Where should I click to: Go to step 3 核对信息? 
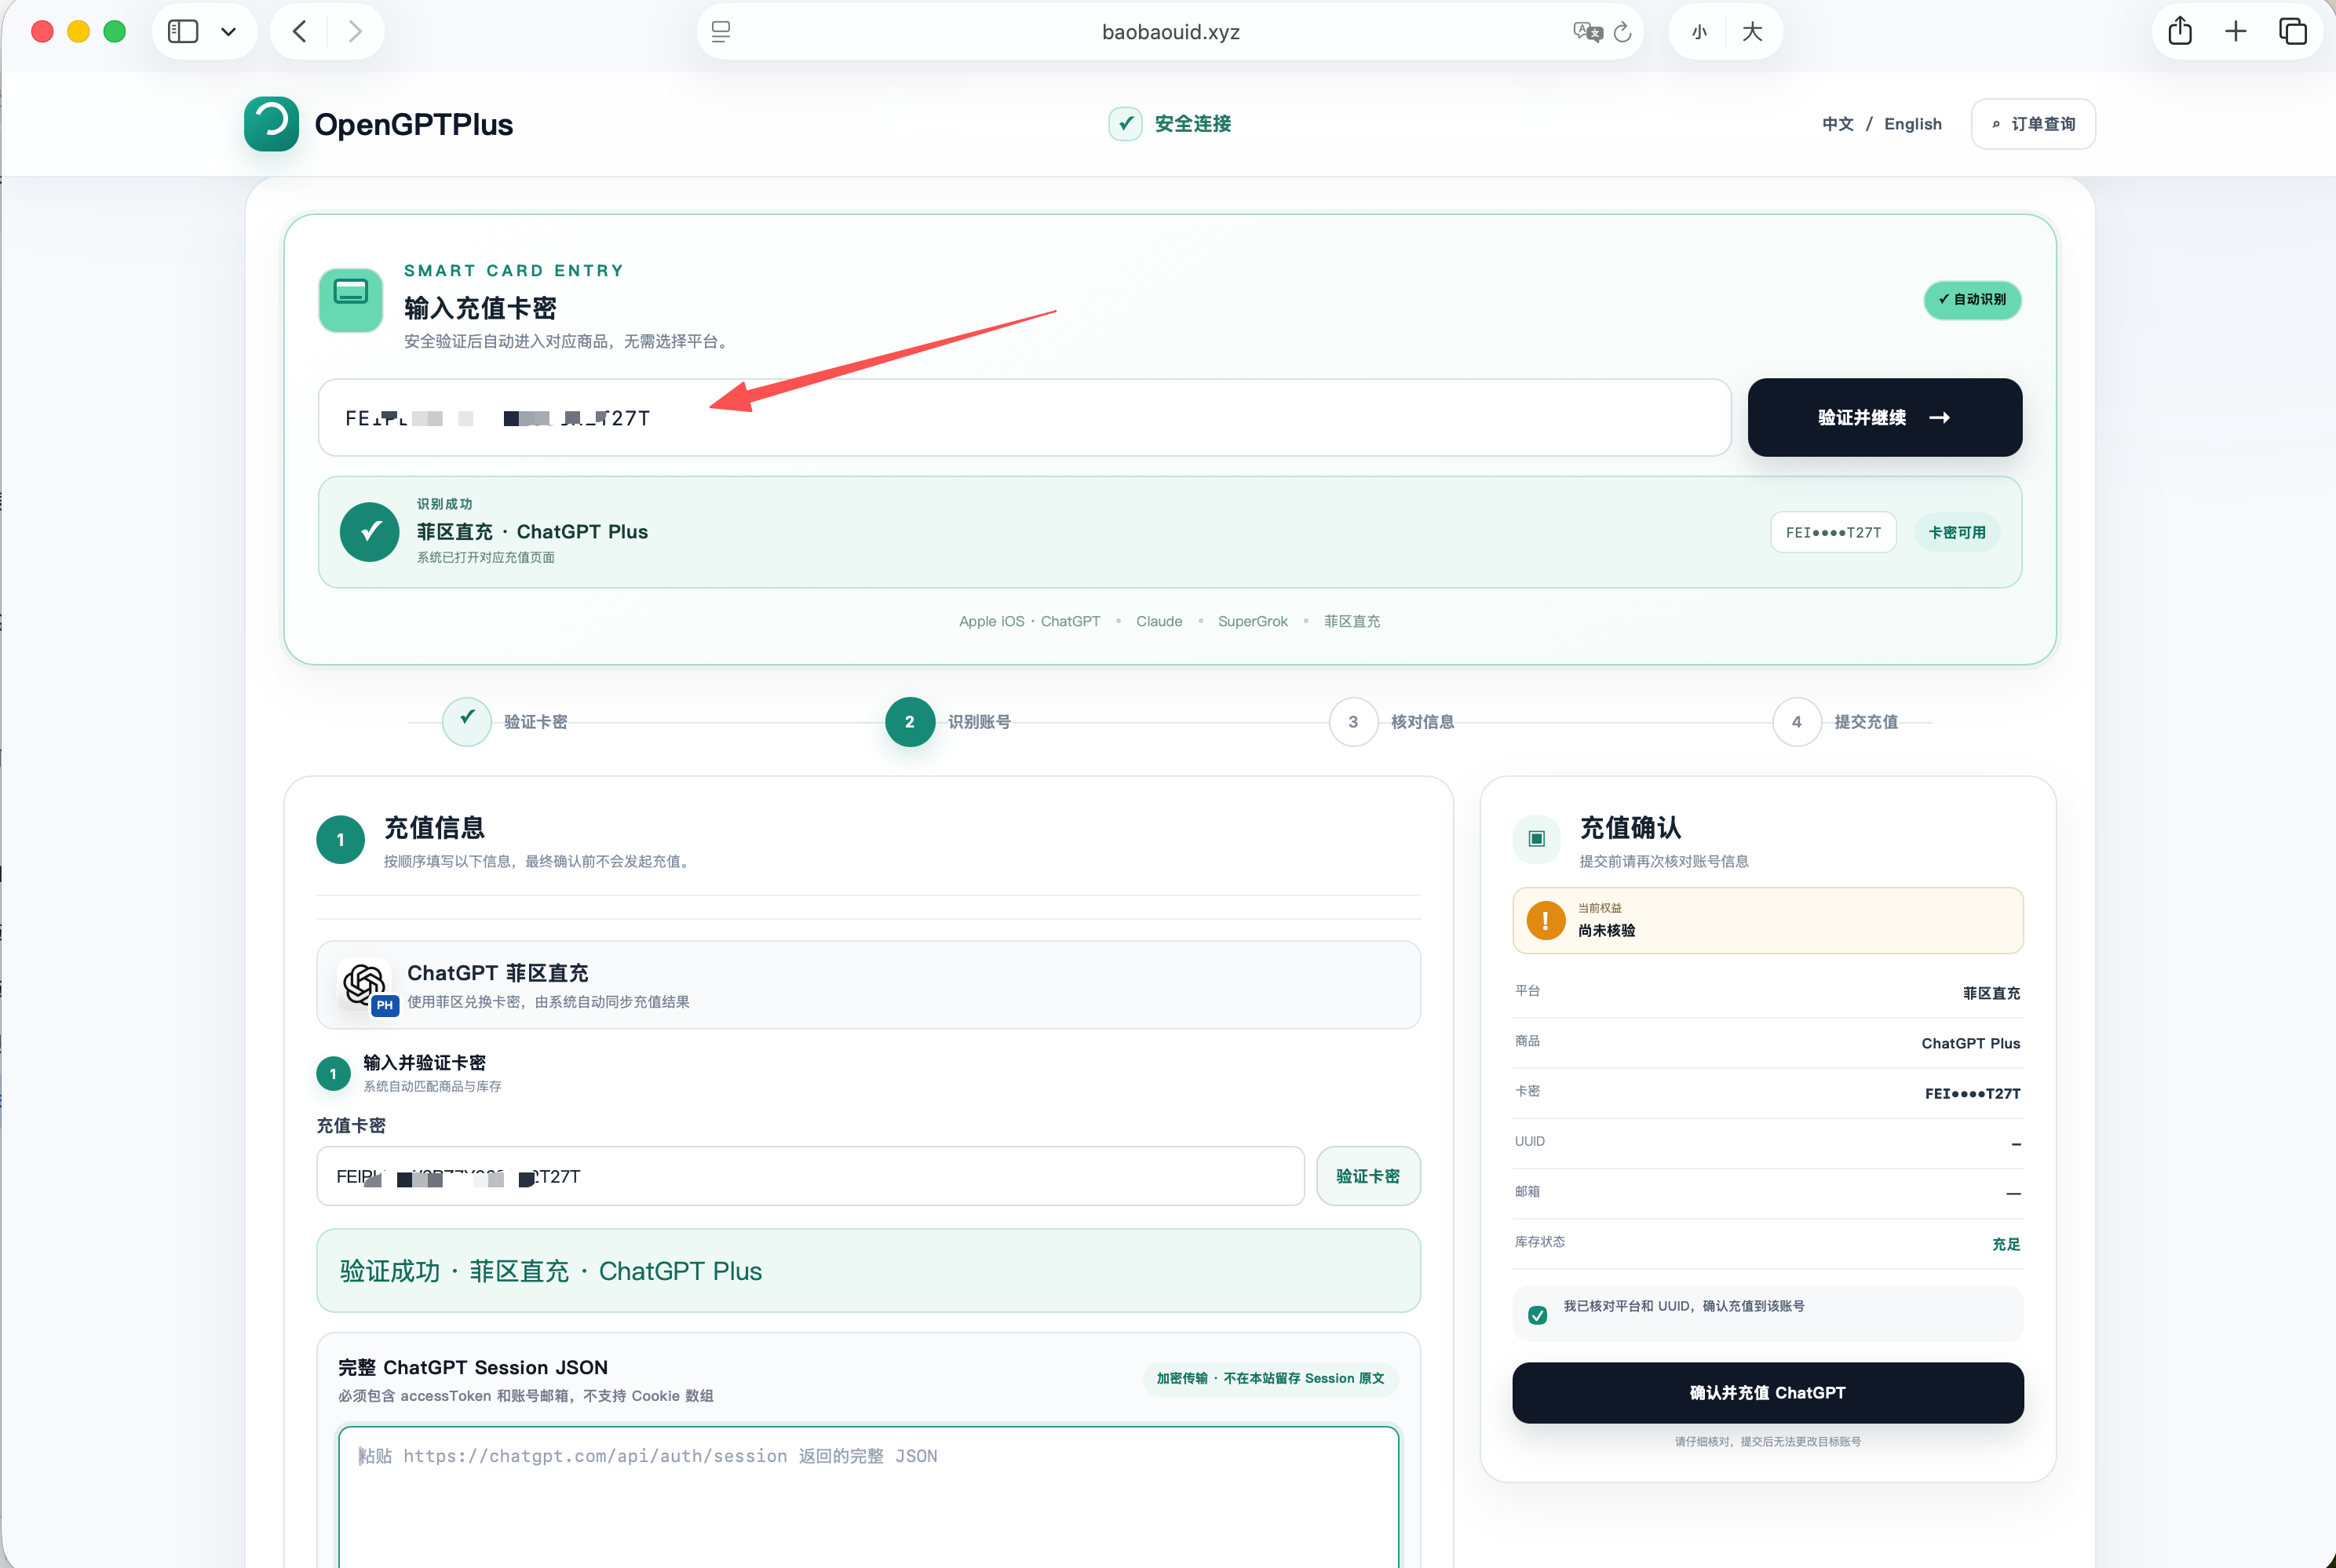click(1392, 722)
